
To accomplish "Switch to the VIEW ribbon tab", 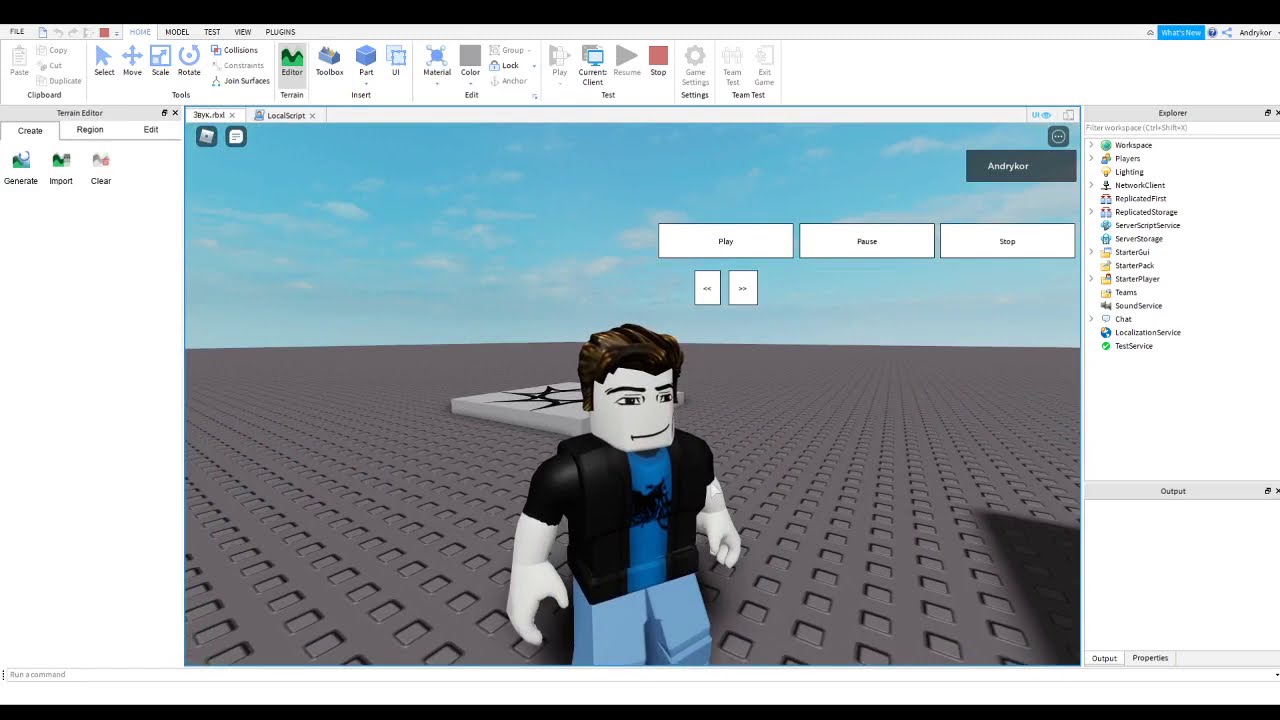I will [243, 32].
